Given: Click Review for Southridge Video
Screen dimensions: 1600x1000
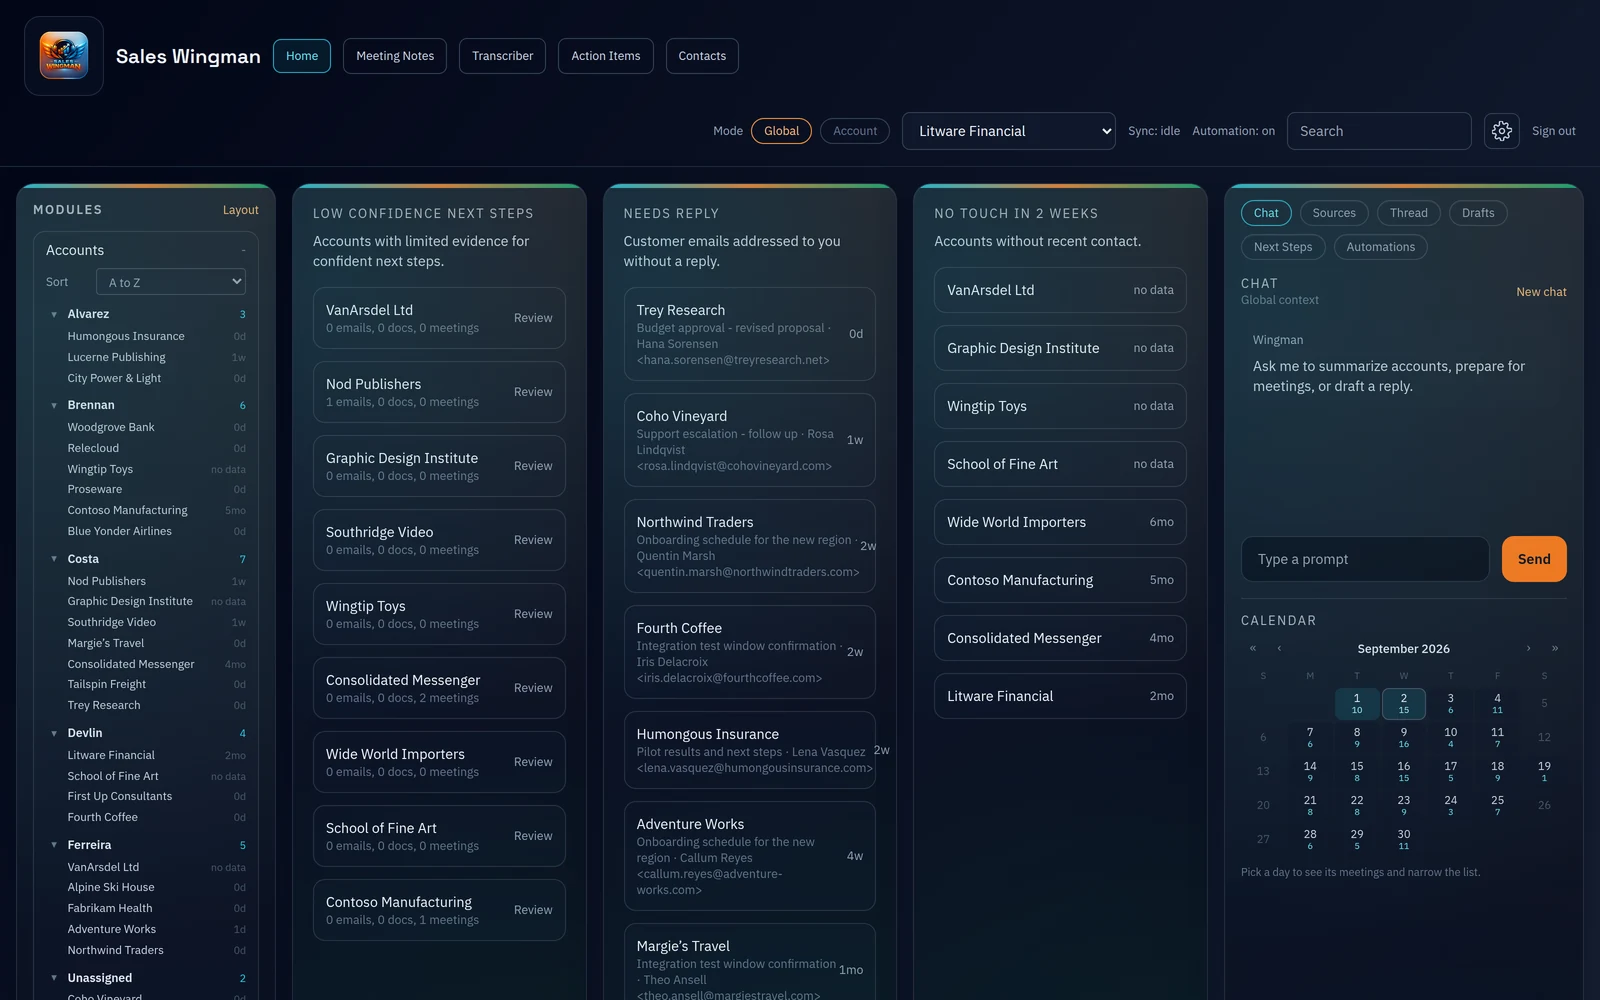Looking at the screenshot, I should (533, 540).
